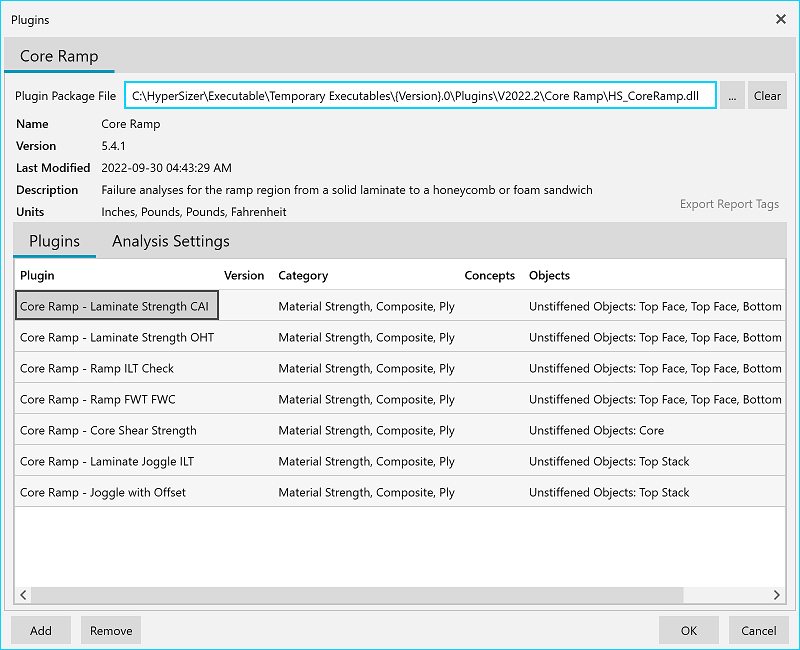Click Objects cell of Ramp ILT Check row
Viewport: 800px width, 650px height.
(655, 368)
